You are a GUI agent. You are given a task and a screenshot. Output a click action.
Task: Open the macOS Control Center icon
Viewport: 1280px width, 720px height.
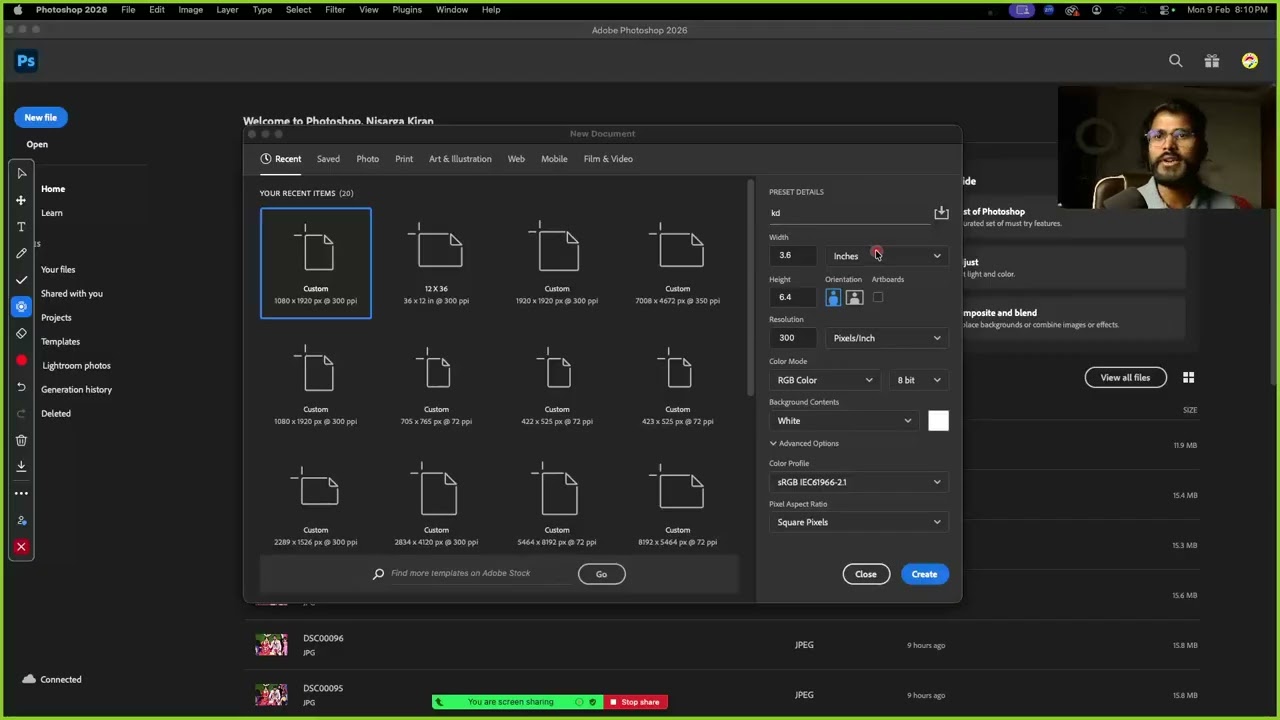pos(1167,10)
